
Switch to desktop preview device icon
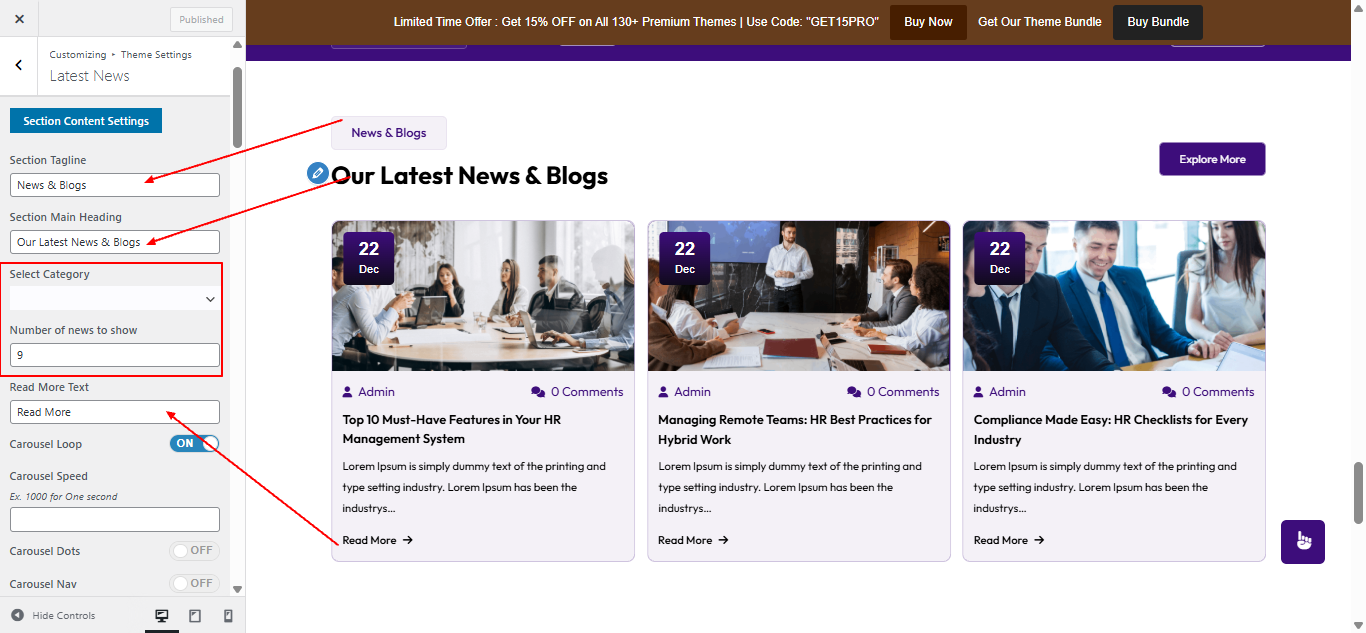(162, 616)
